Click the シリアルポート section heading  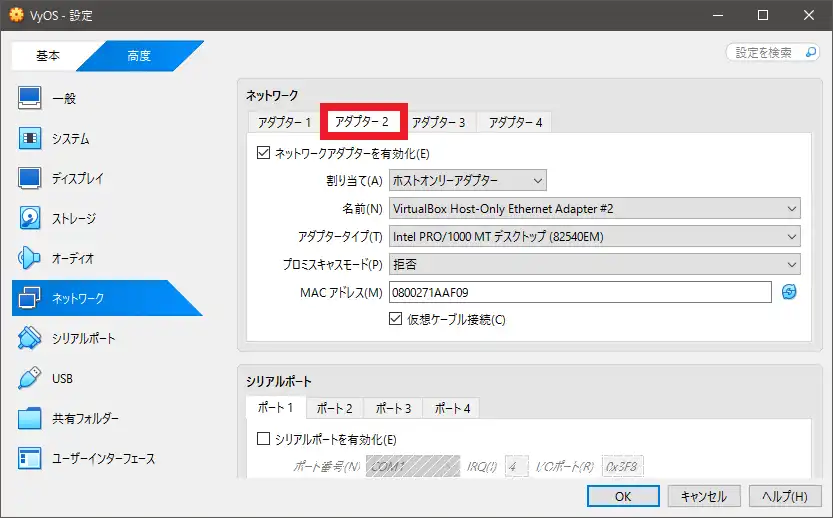[279, 381]
